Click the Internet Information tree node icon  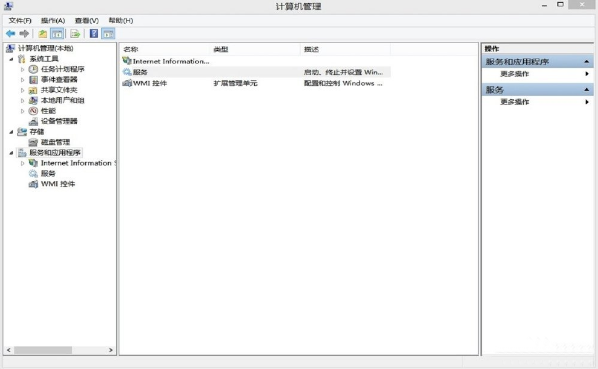point(34,163)
